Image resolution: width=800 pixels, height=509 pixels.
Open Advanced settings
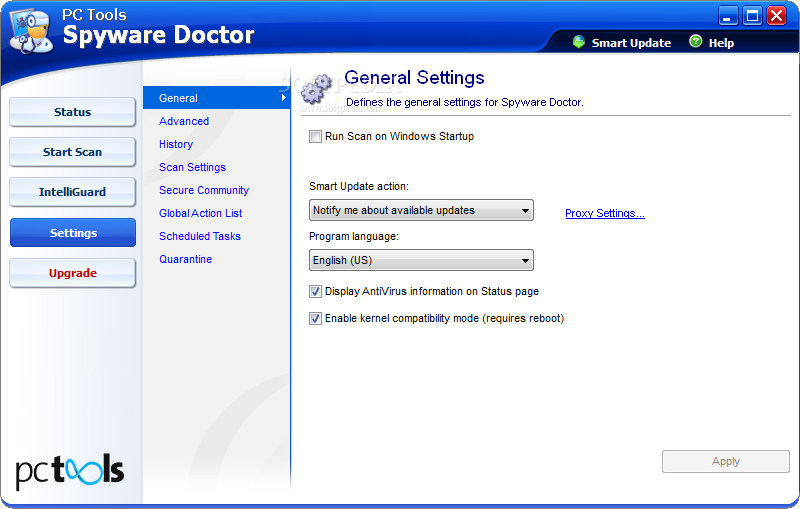[x=184, y=121]
